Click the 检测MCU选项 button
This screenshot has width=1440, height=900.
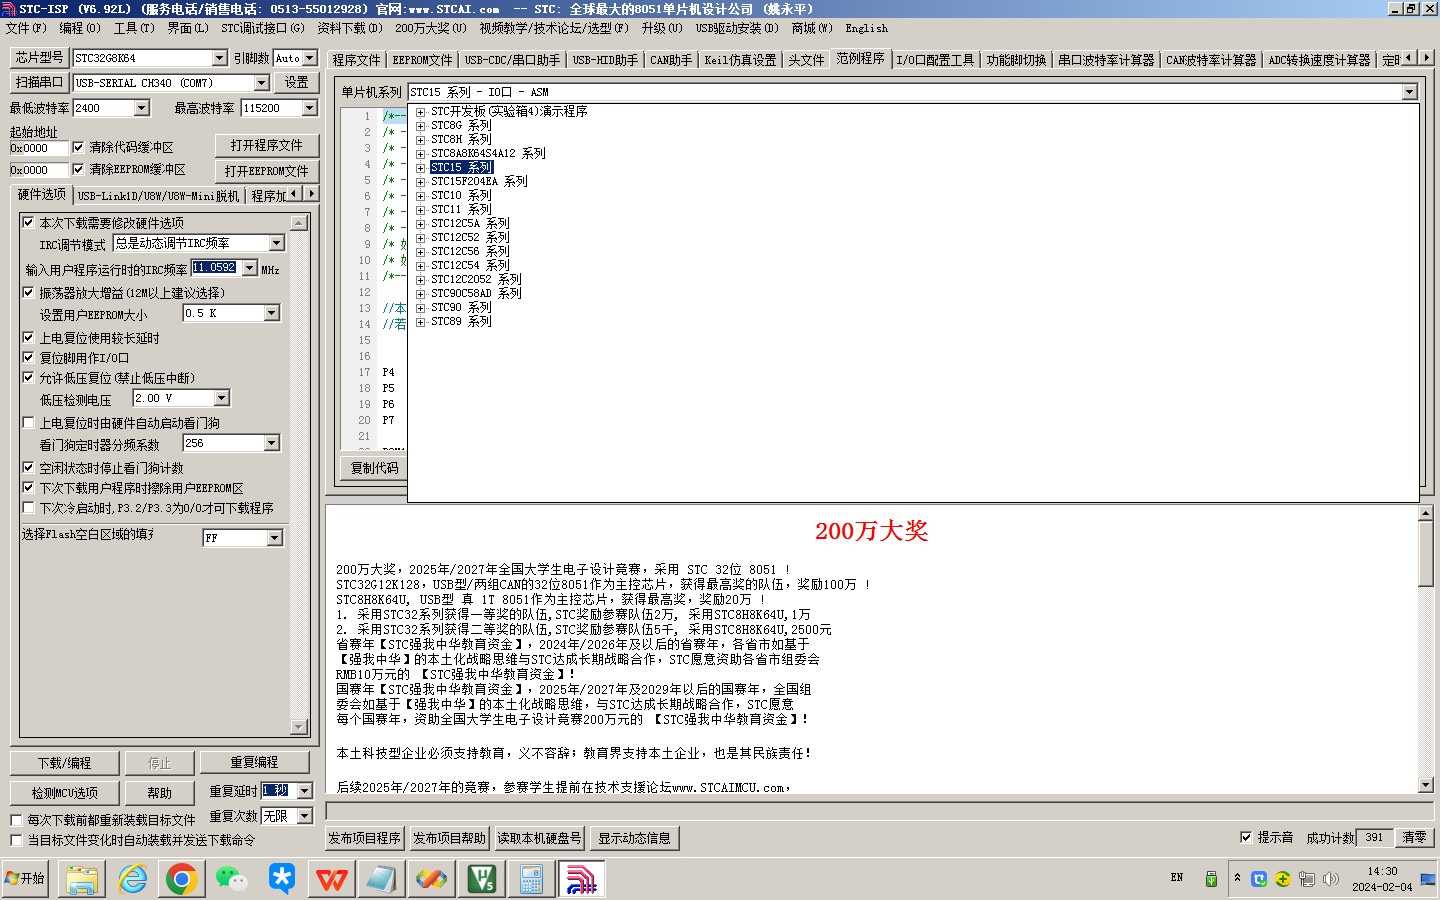pyautogui.click(x=65, y=793)
